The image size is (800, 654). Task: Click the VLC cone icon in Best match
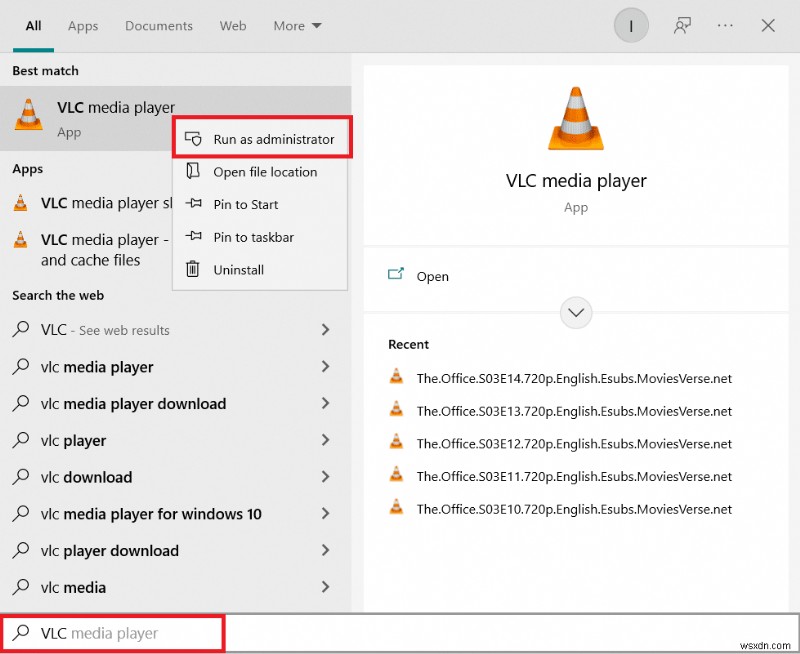click(28, 117)
